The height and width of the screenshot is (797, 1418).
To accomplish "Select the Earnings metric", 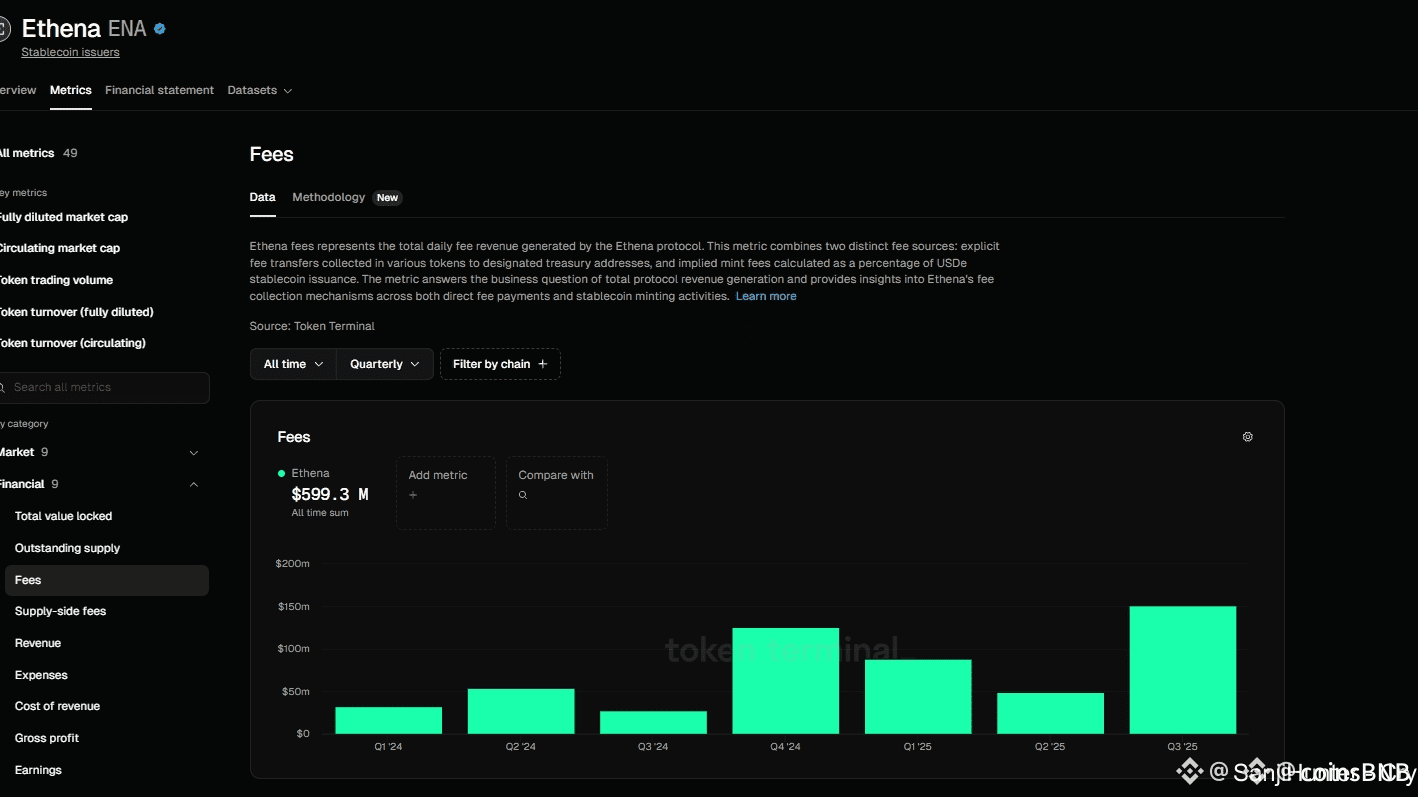I will click(x=38, y=770).
